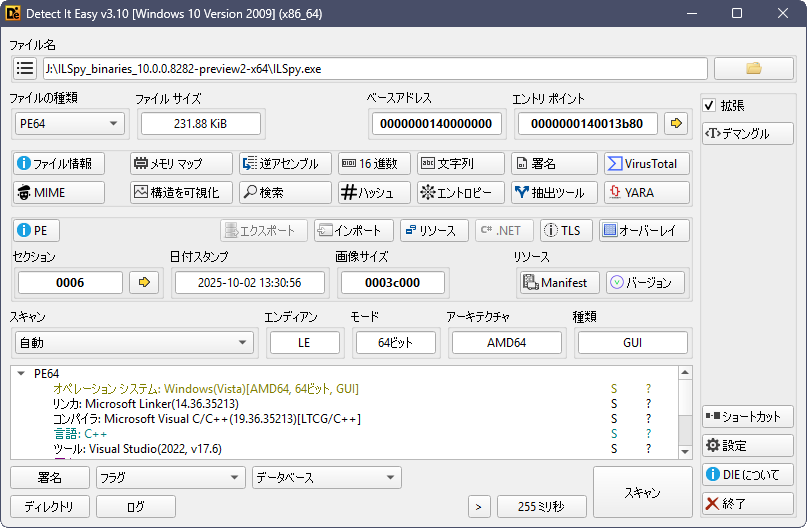Collapse the PE64 tree node
The image size is (807, 528).
pos(21,374)
